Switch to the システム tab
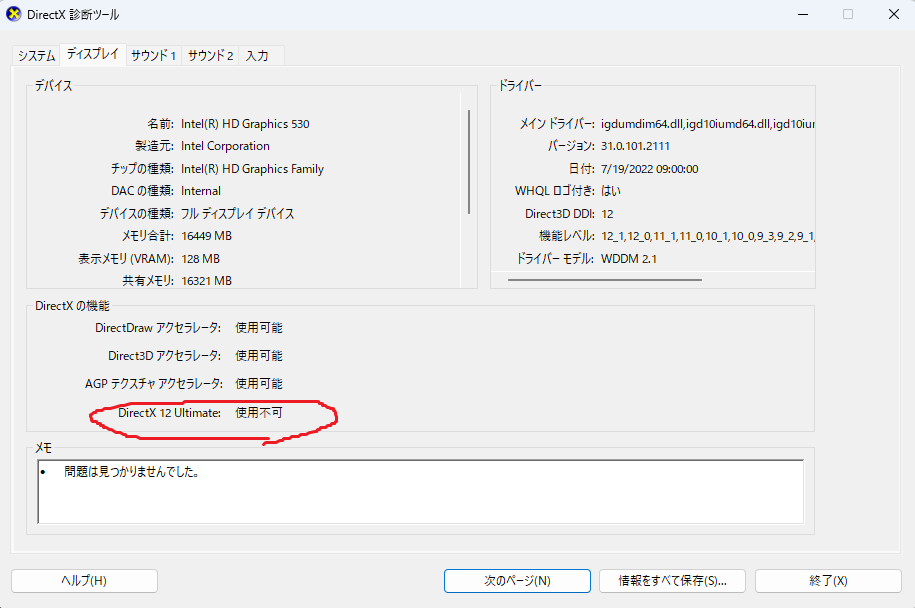This screenshot has width=915, height=608. 36,55
